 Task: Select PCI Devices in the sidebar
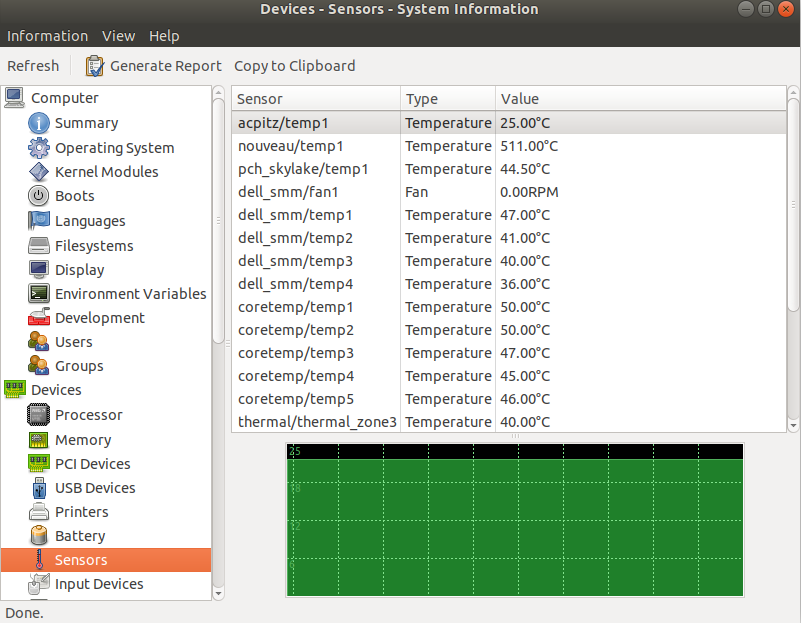coord(92,464)
